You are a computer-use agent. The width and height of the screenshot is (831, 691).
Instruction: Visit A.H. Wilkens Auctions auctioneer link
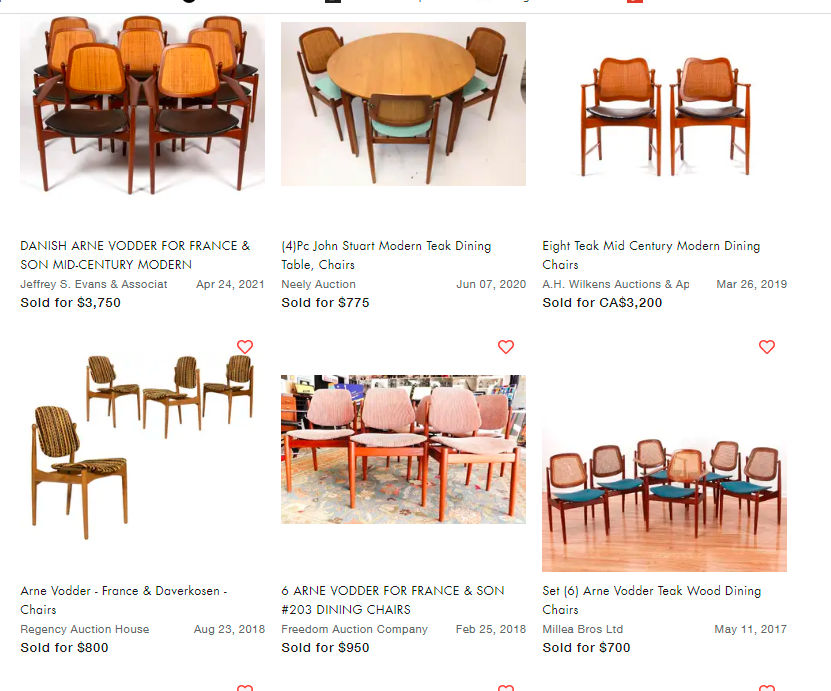616,284
